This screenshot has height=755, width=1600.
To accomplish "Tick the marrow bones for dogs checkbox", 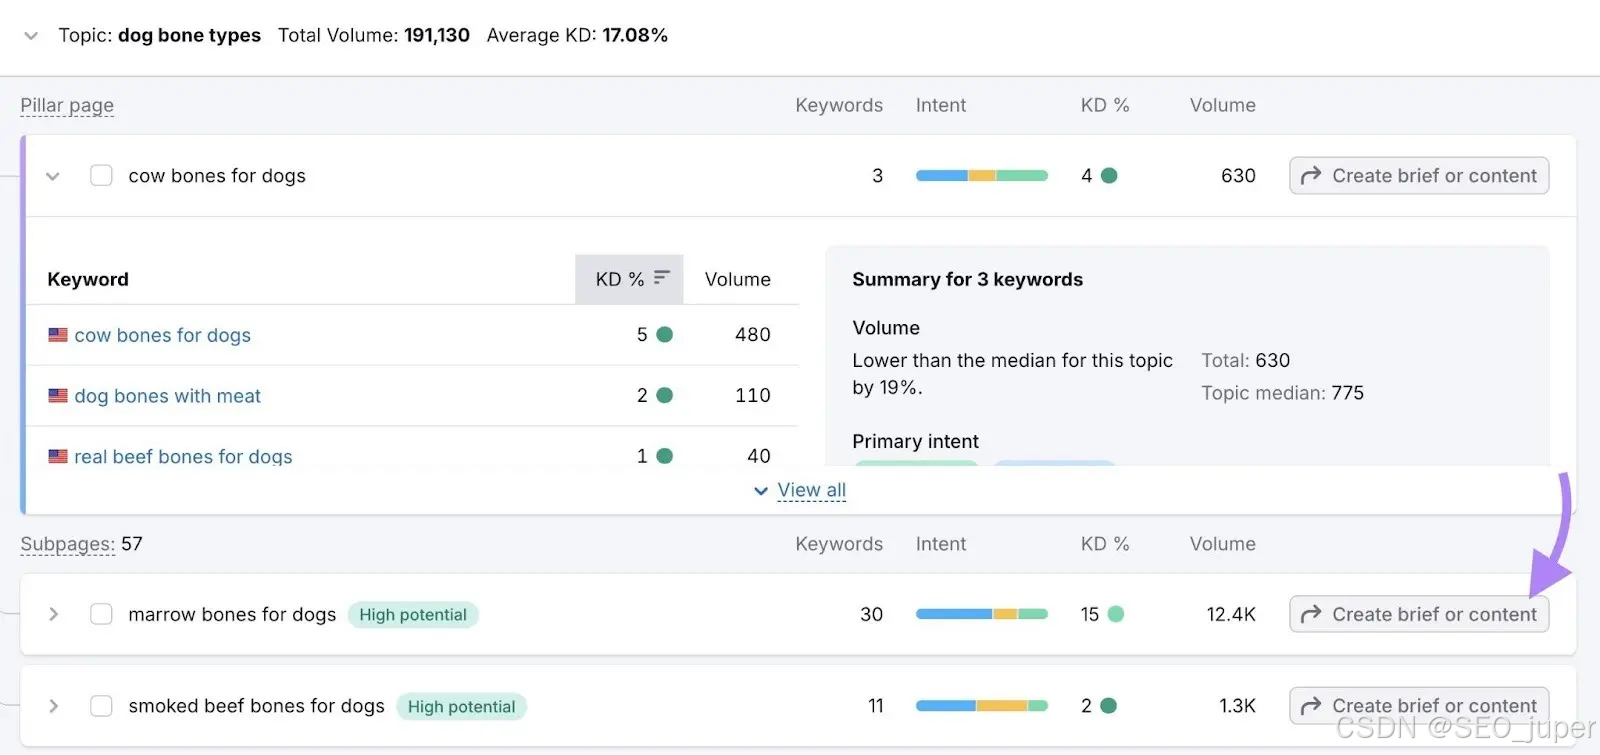I will [x=101, y=614].
